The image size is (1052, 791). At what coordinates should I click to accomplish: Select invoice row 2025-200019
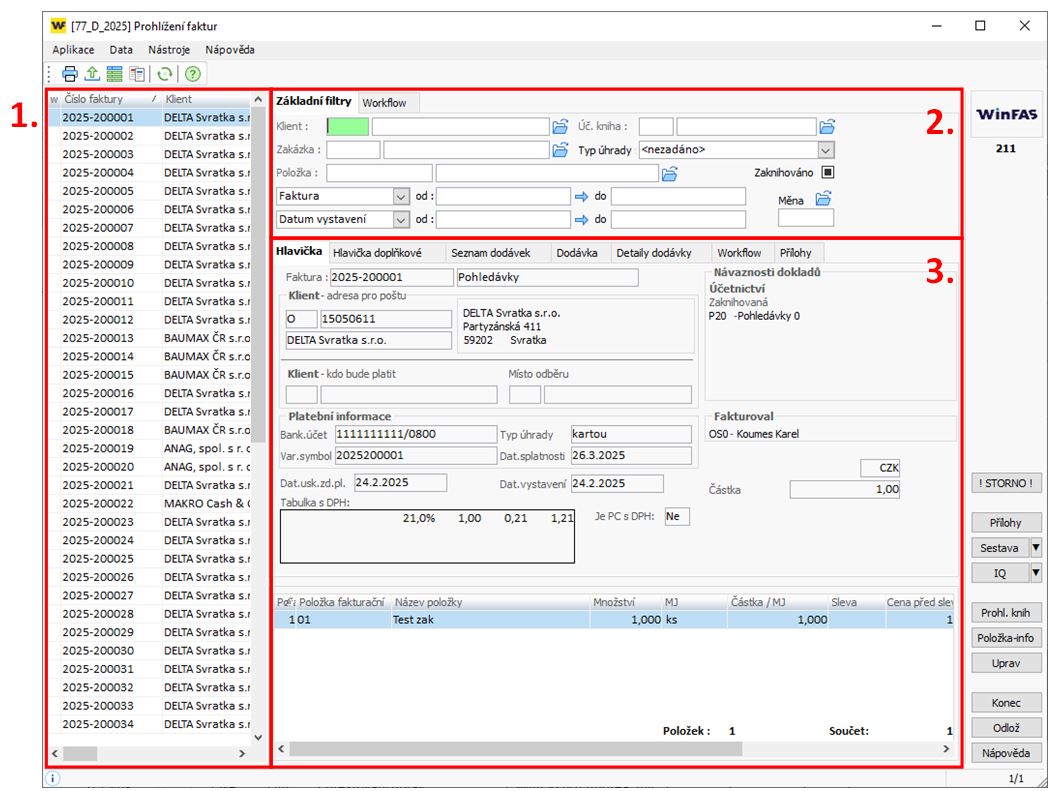coord(149,448)
